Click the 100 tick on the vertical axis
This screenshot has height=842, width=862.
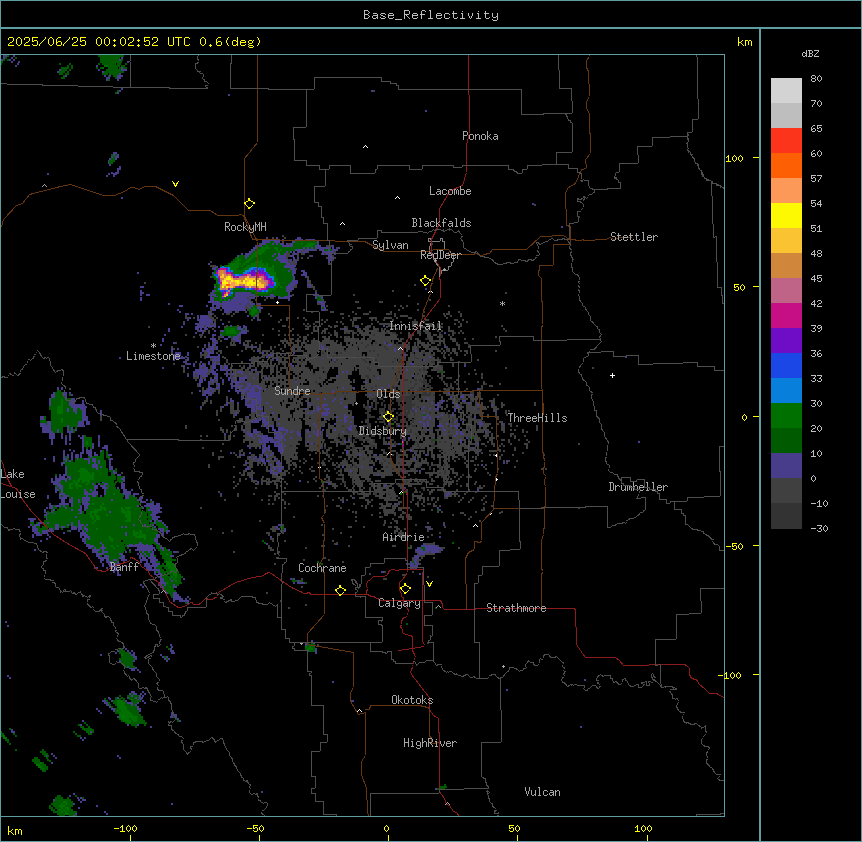[x=734, y=158]
